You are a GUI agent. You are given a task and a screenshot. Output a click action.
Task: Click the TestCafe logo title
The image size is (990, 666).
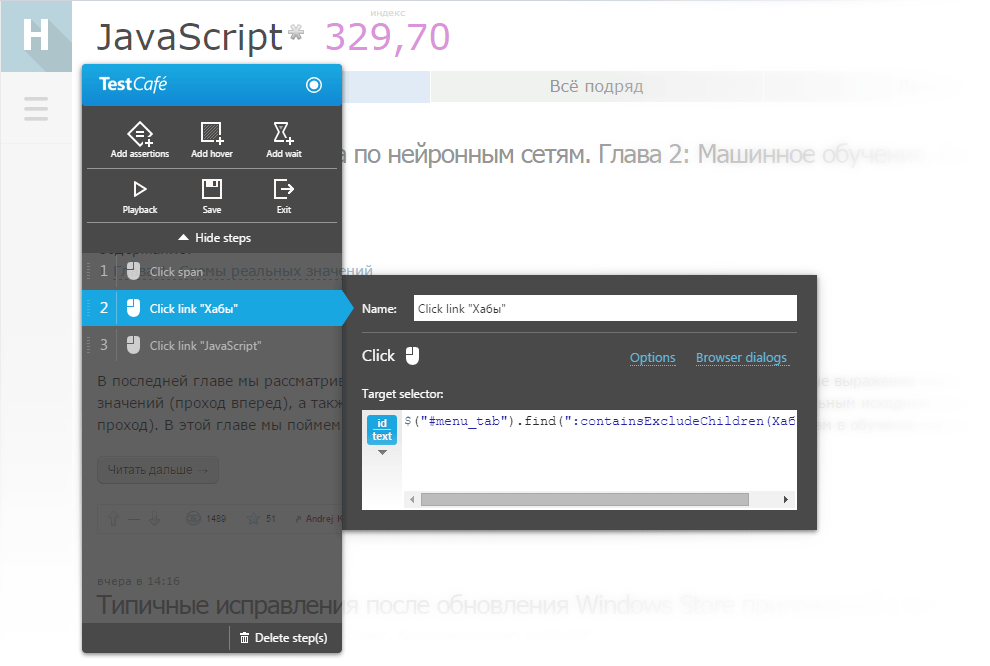[133, 85]
